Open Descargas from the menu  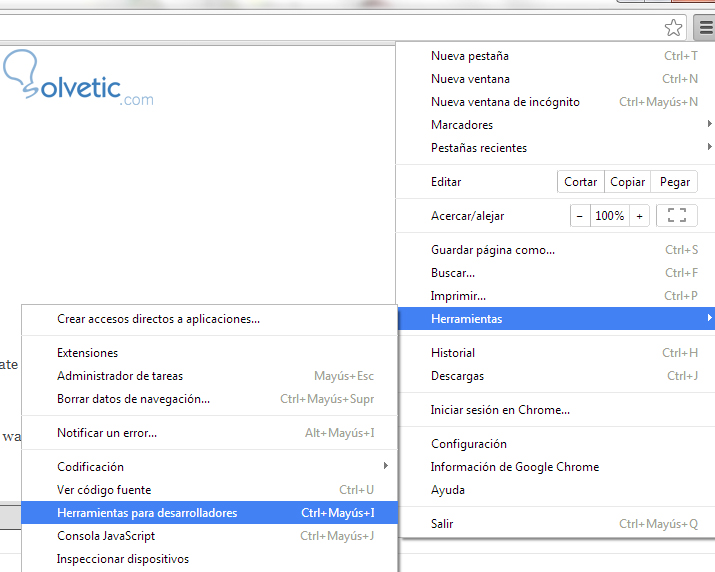[x=556, y=376]
